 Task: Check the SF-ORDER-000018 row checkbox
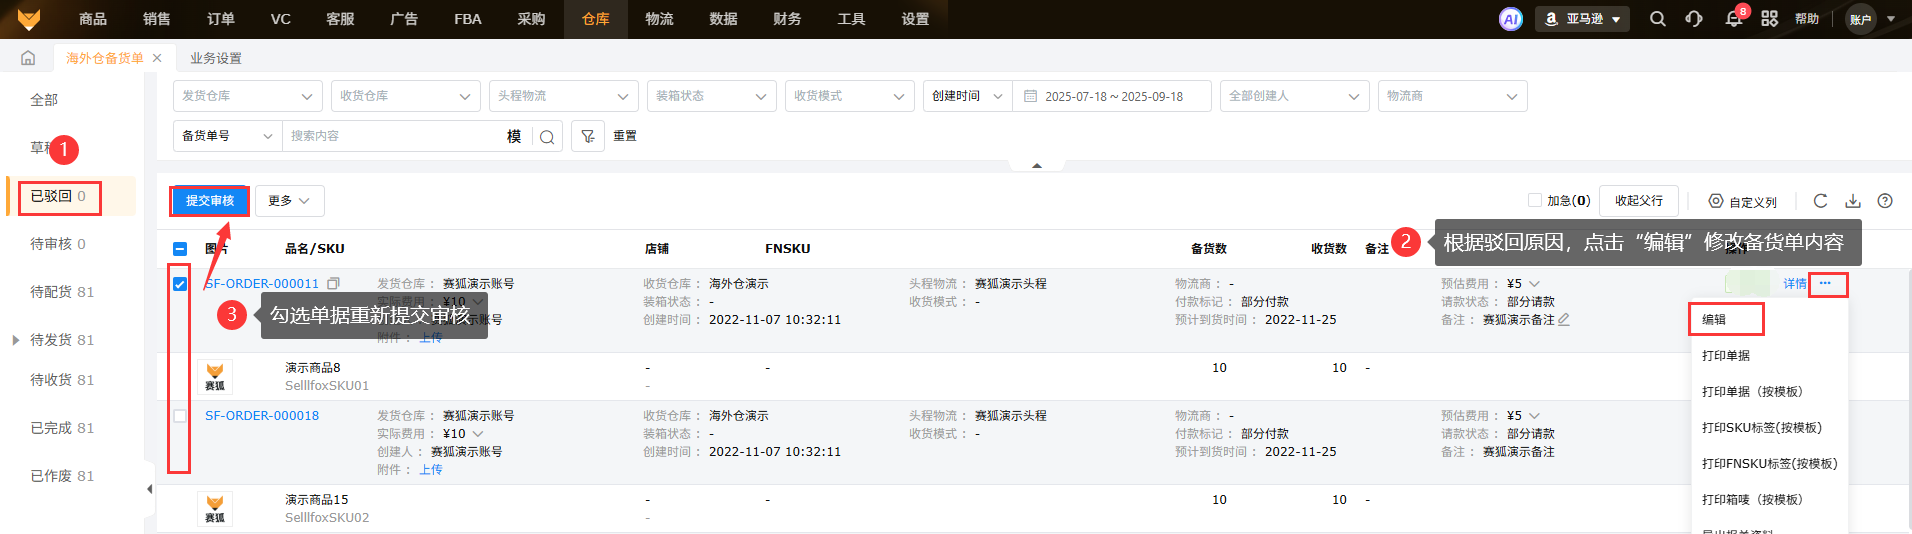[180, 416]
